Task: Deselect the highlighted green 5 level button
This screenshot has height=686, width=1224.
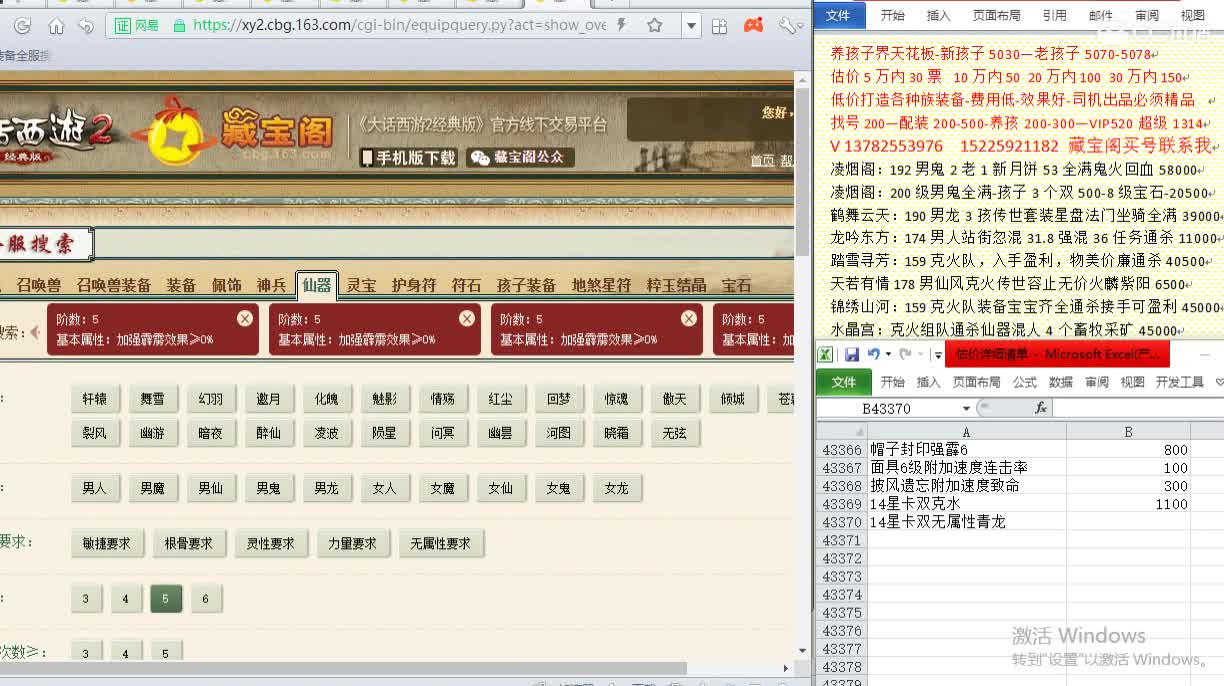Action: click(165, 599)
